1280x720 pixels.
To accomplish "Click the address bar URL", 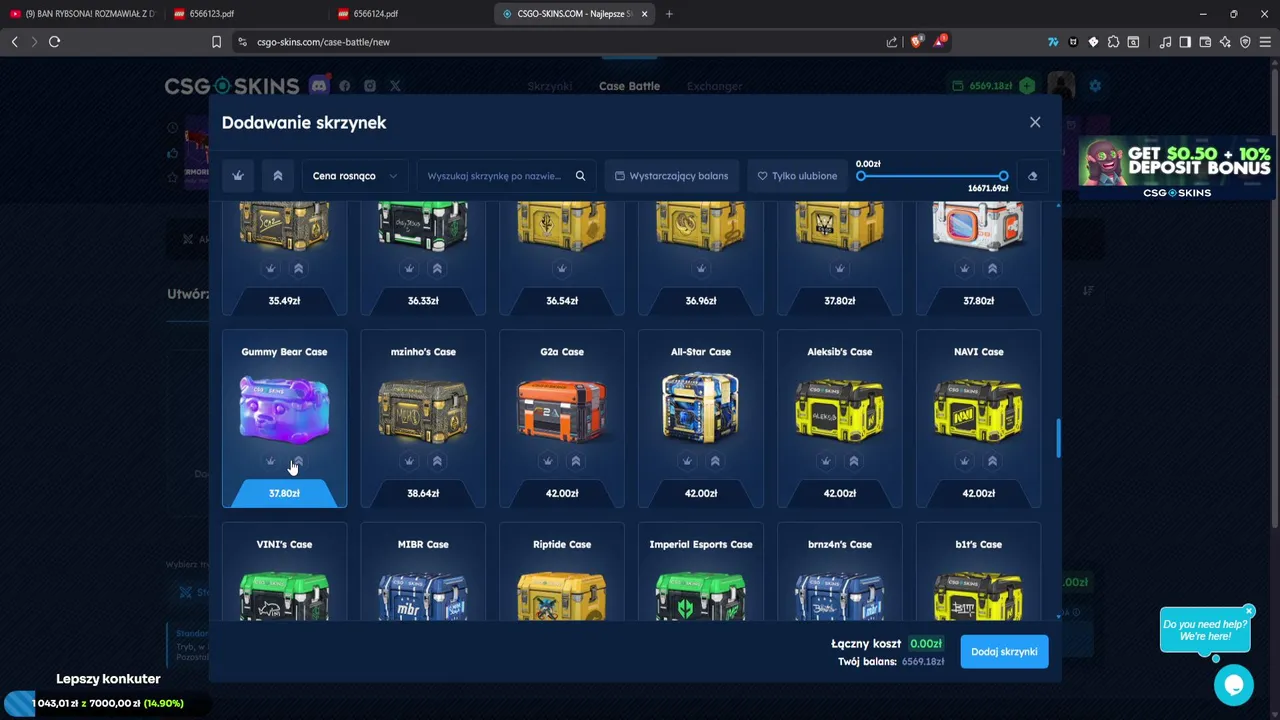I will click(x=323, y=42).
